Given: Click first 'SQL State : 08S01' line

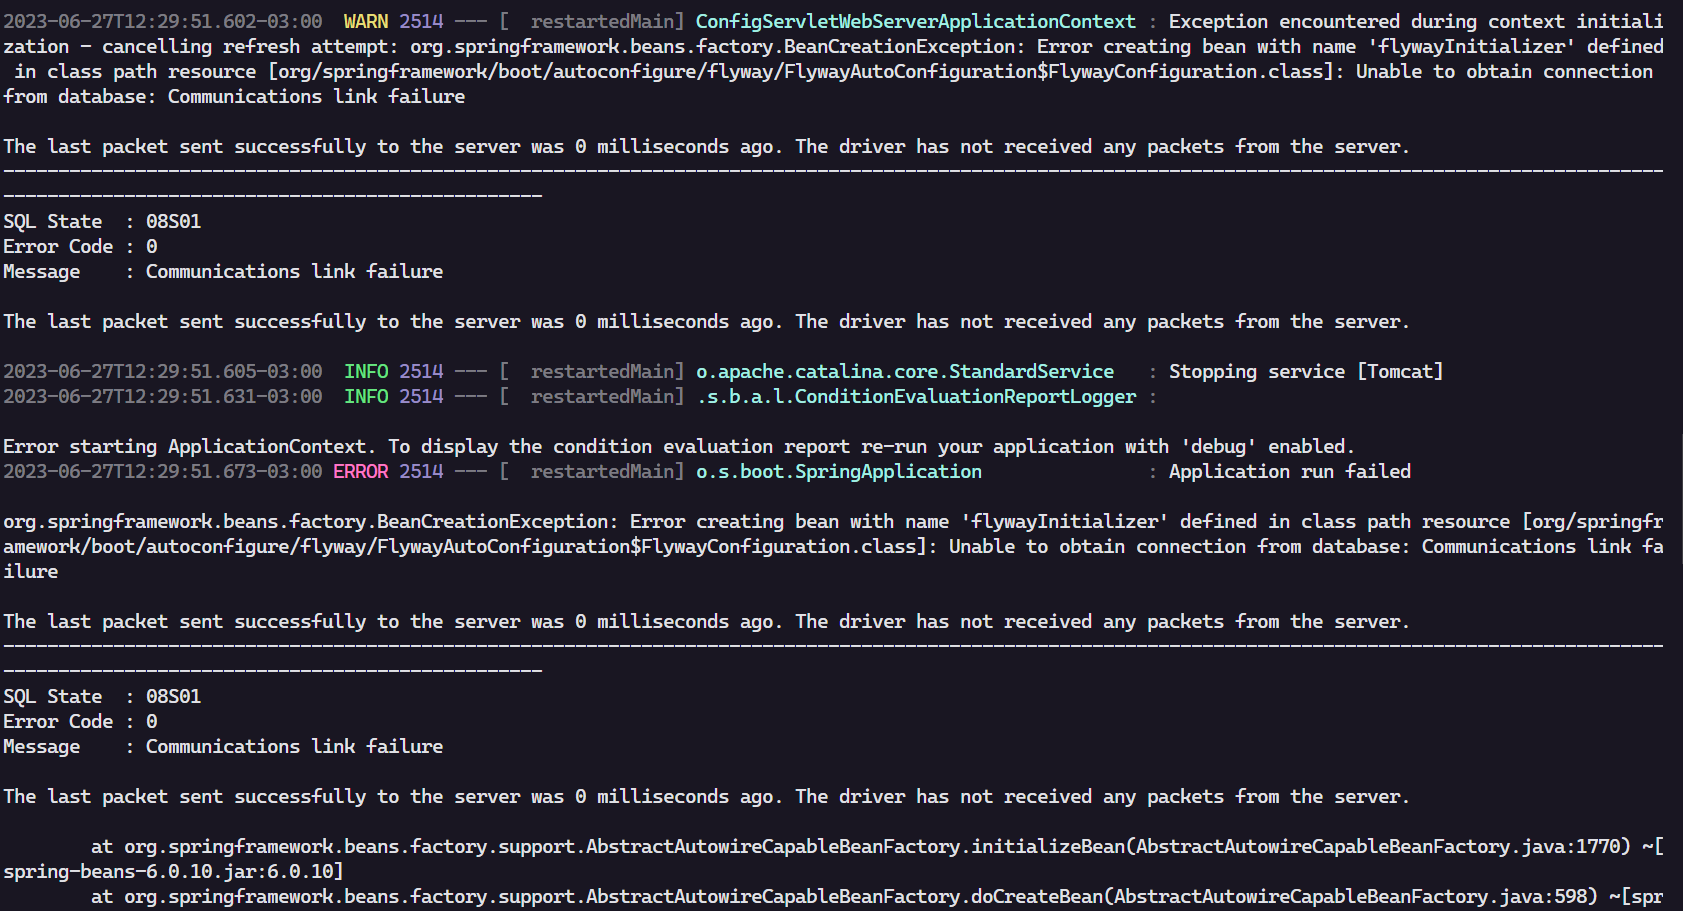Looking at the screenshot, I should click(102, 221).
